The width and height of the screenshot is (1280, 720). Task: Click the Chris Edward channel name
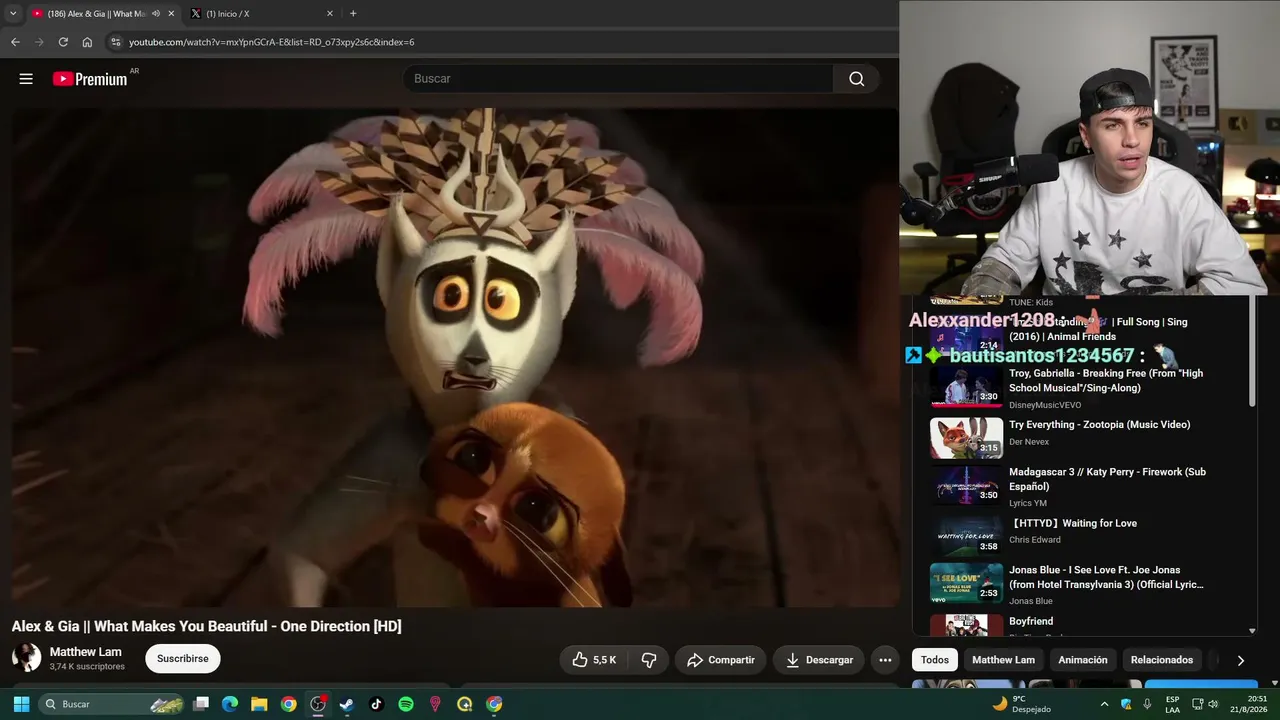1036,540
